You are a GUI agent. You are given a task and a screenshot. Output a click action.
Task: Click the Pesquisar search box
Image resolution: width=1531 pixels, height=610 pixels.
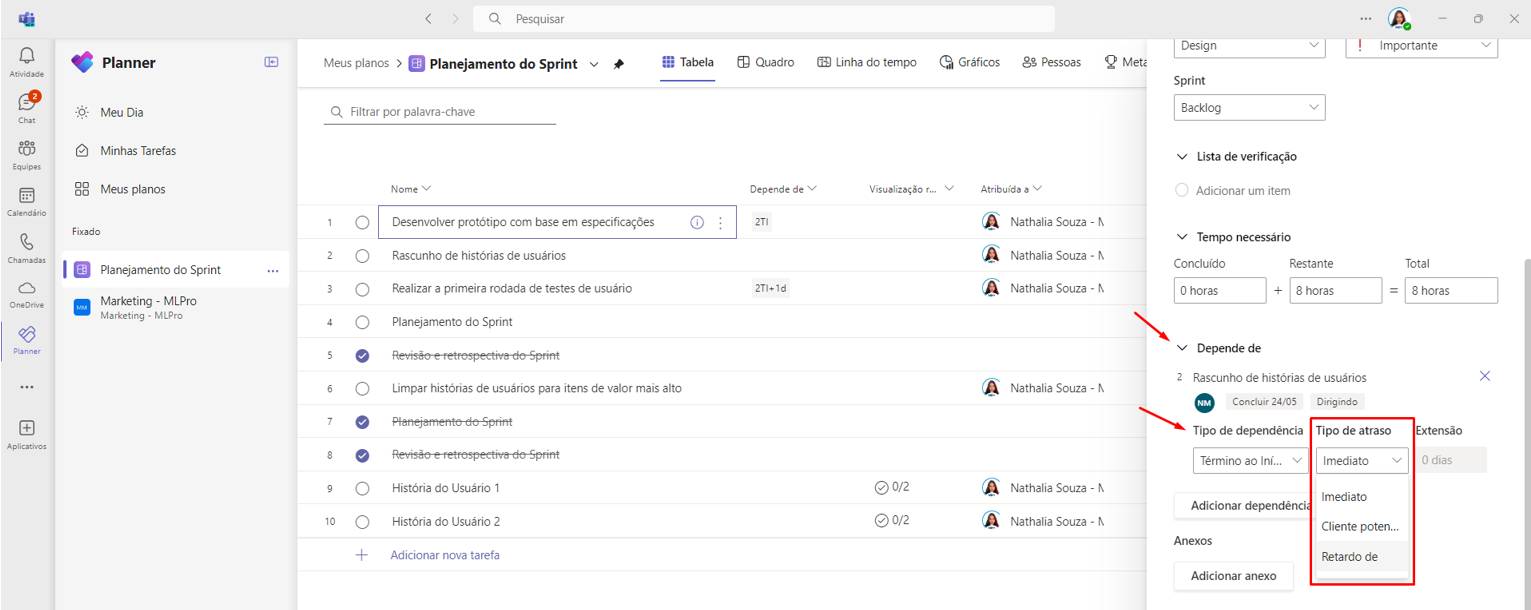point(764,19)
